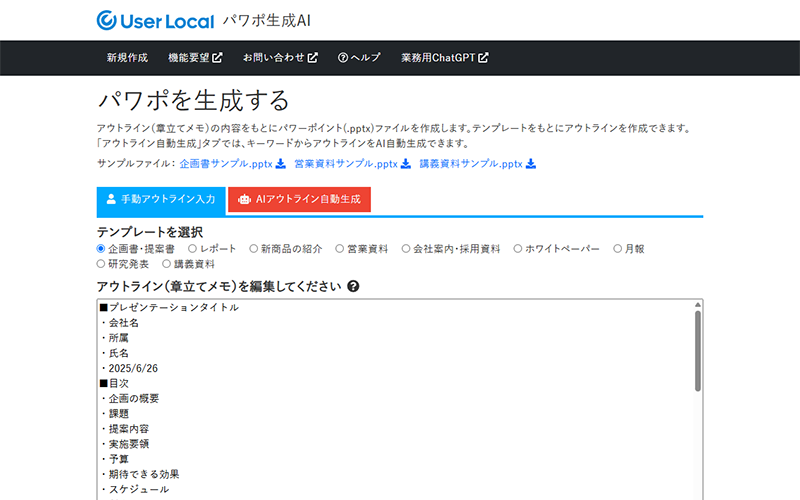The image size is (800, 500).
Task: Click the ・予算 outline line
Action: 115,459
